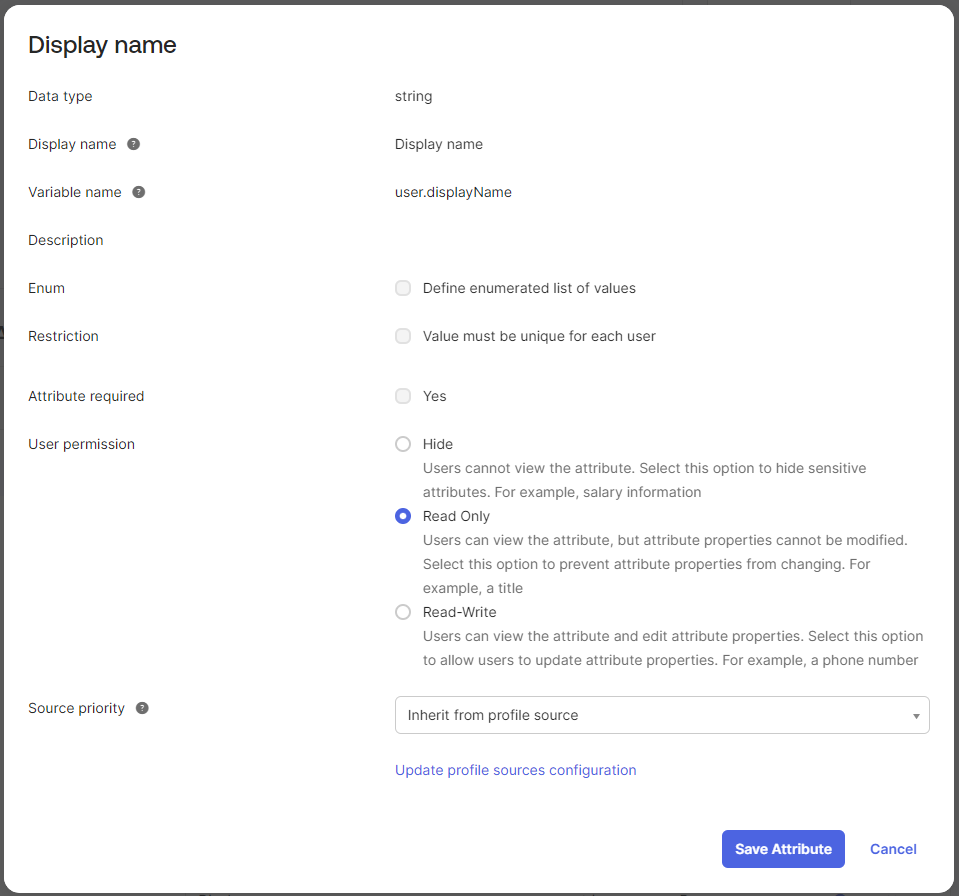Viewport: 959px width, 896px height.
Task: Check Define enumerated list of values
Action: point(403,288)
